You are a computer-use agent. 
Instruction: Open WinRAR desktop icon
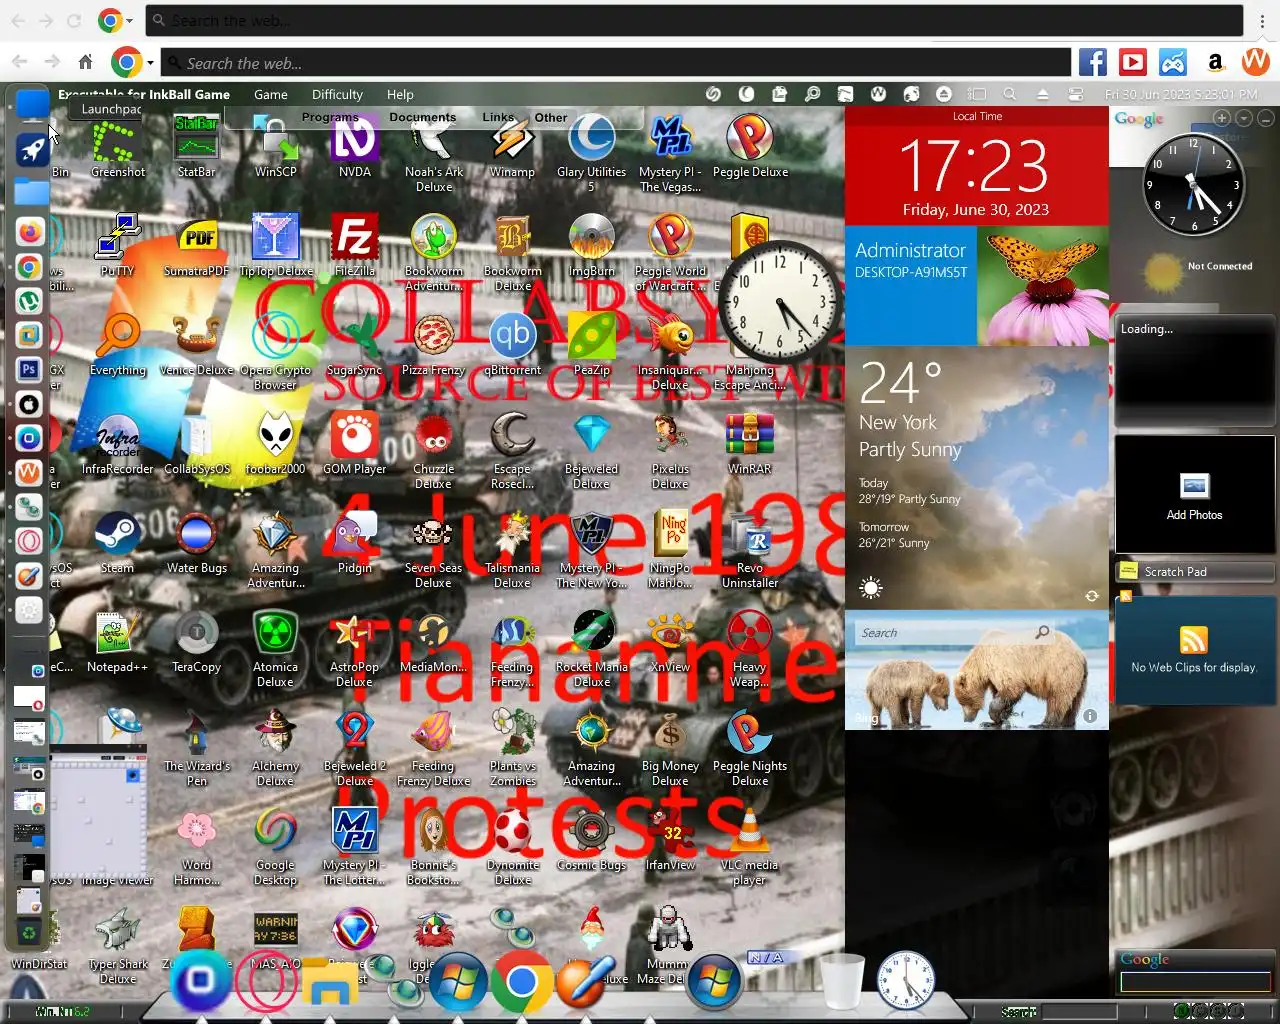(750, 443)
